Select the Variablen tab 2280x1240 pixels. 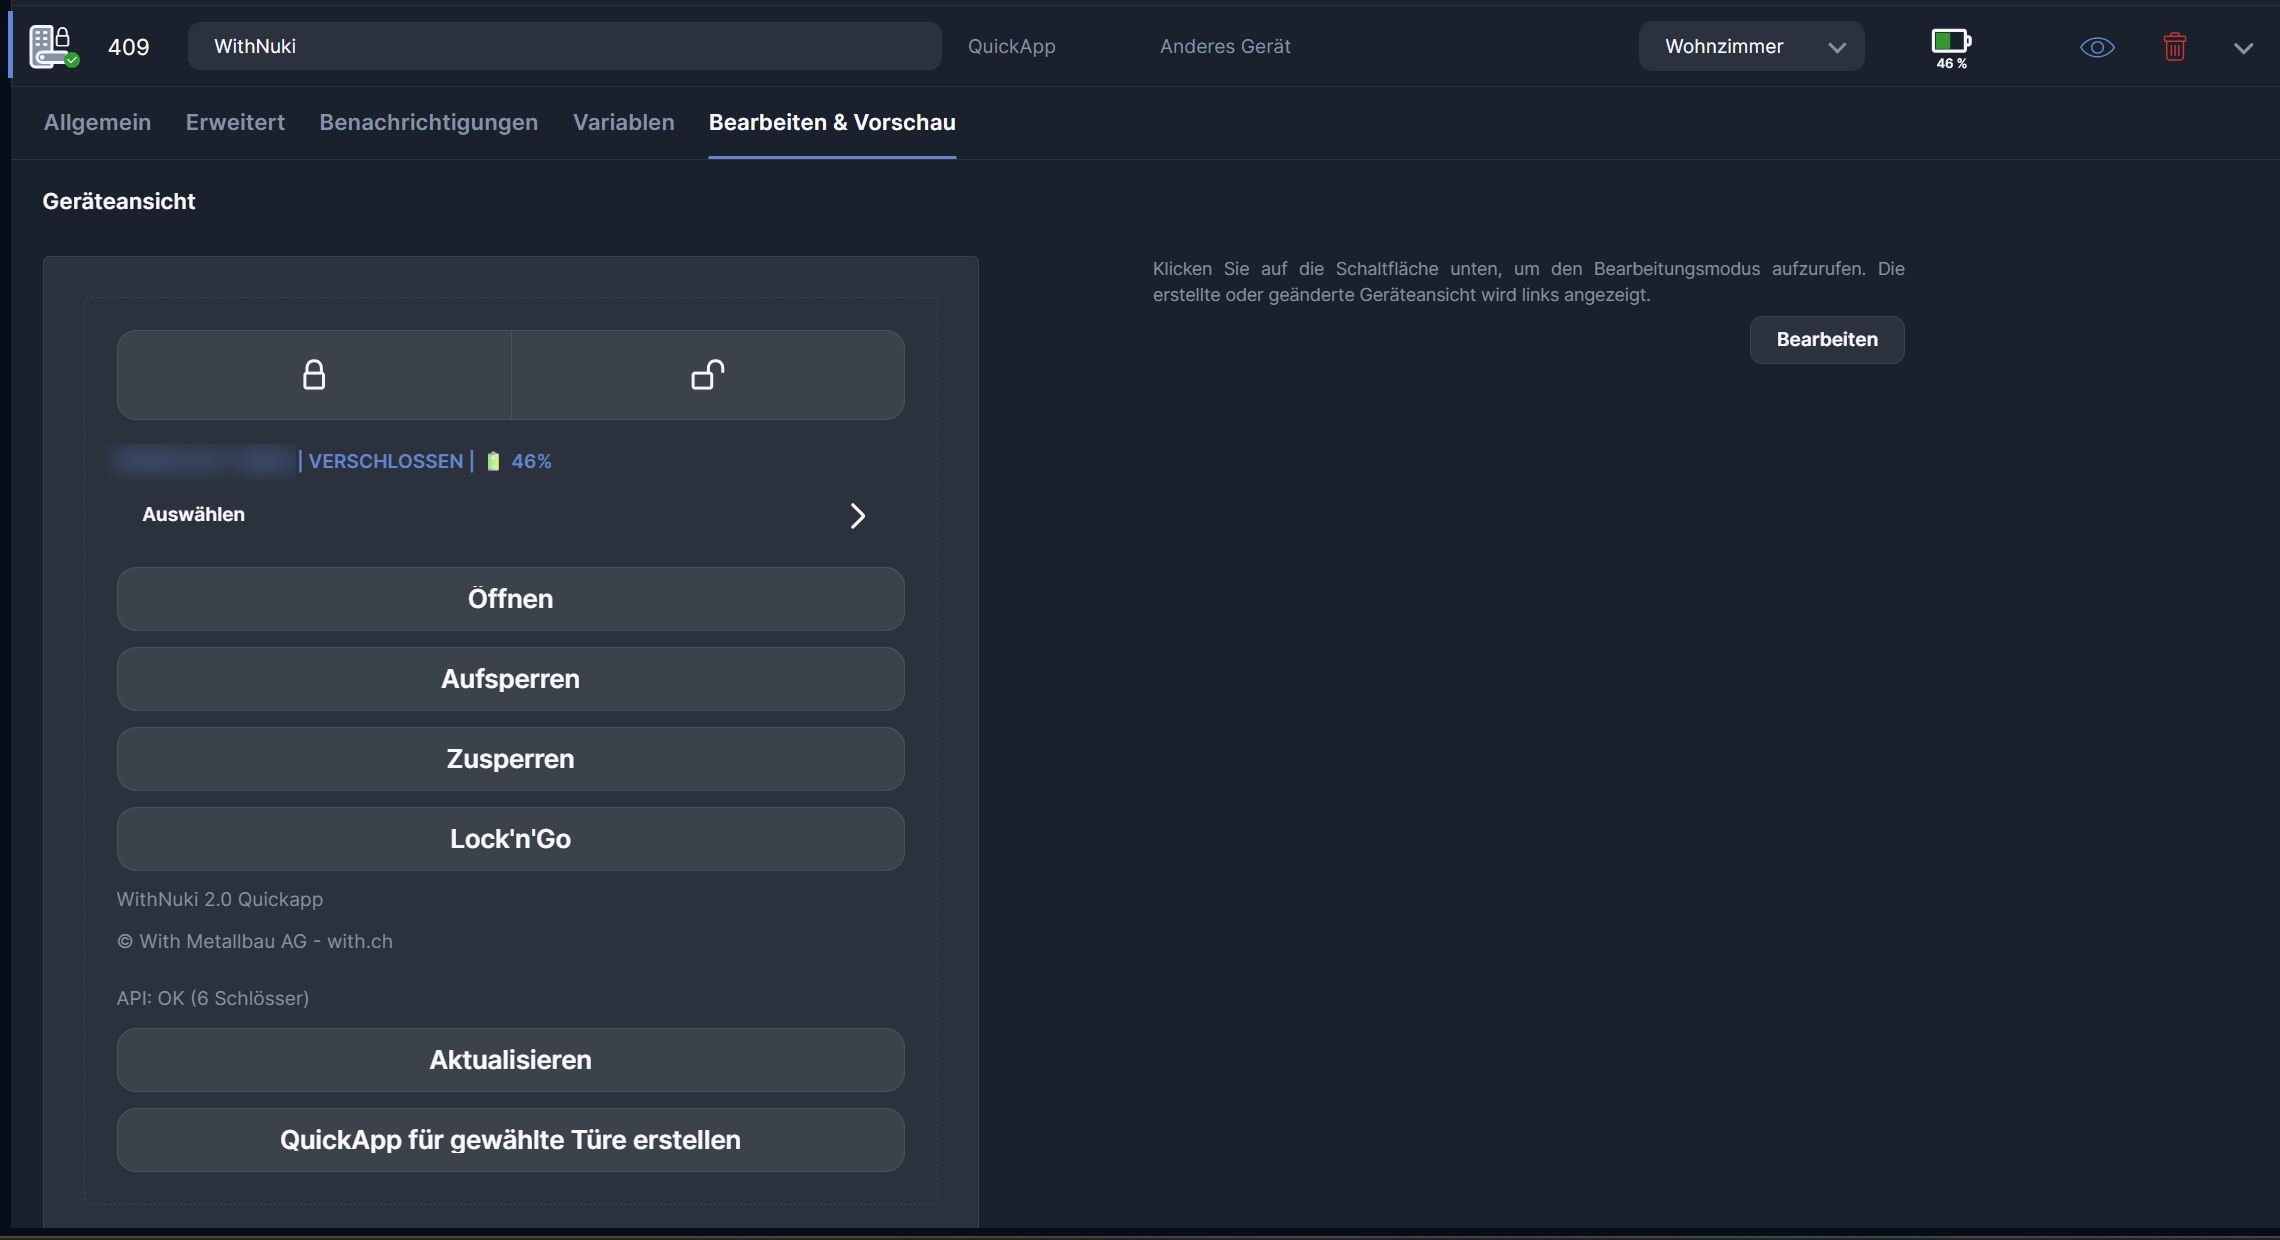(623, 122)
